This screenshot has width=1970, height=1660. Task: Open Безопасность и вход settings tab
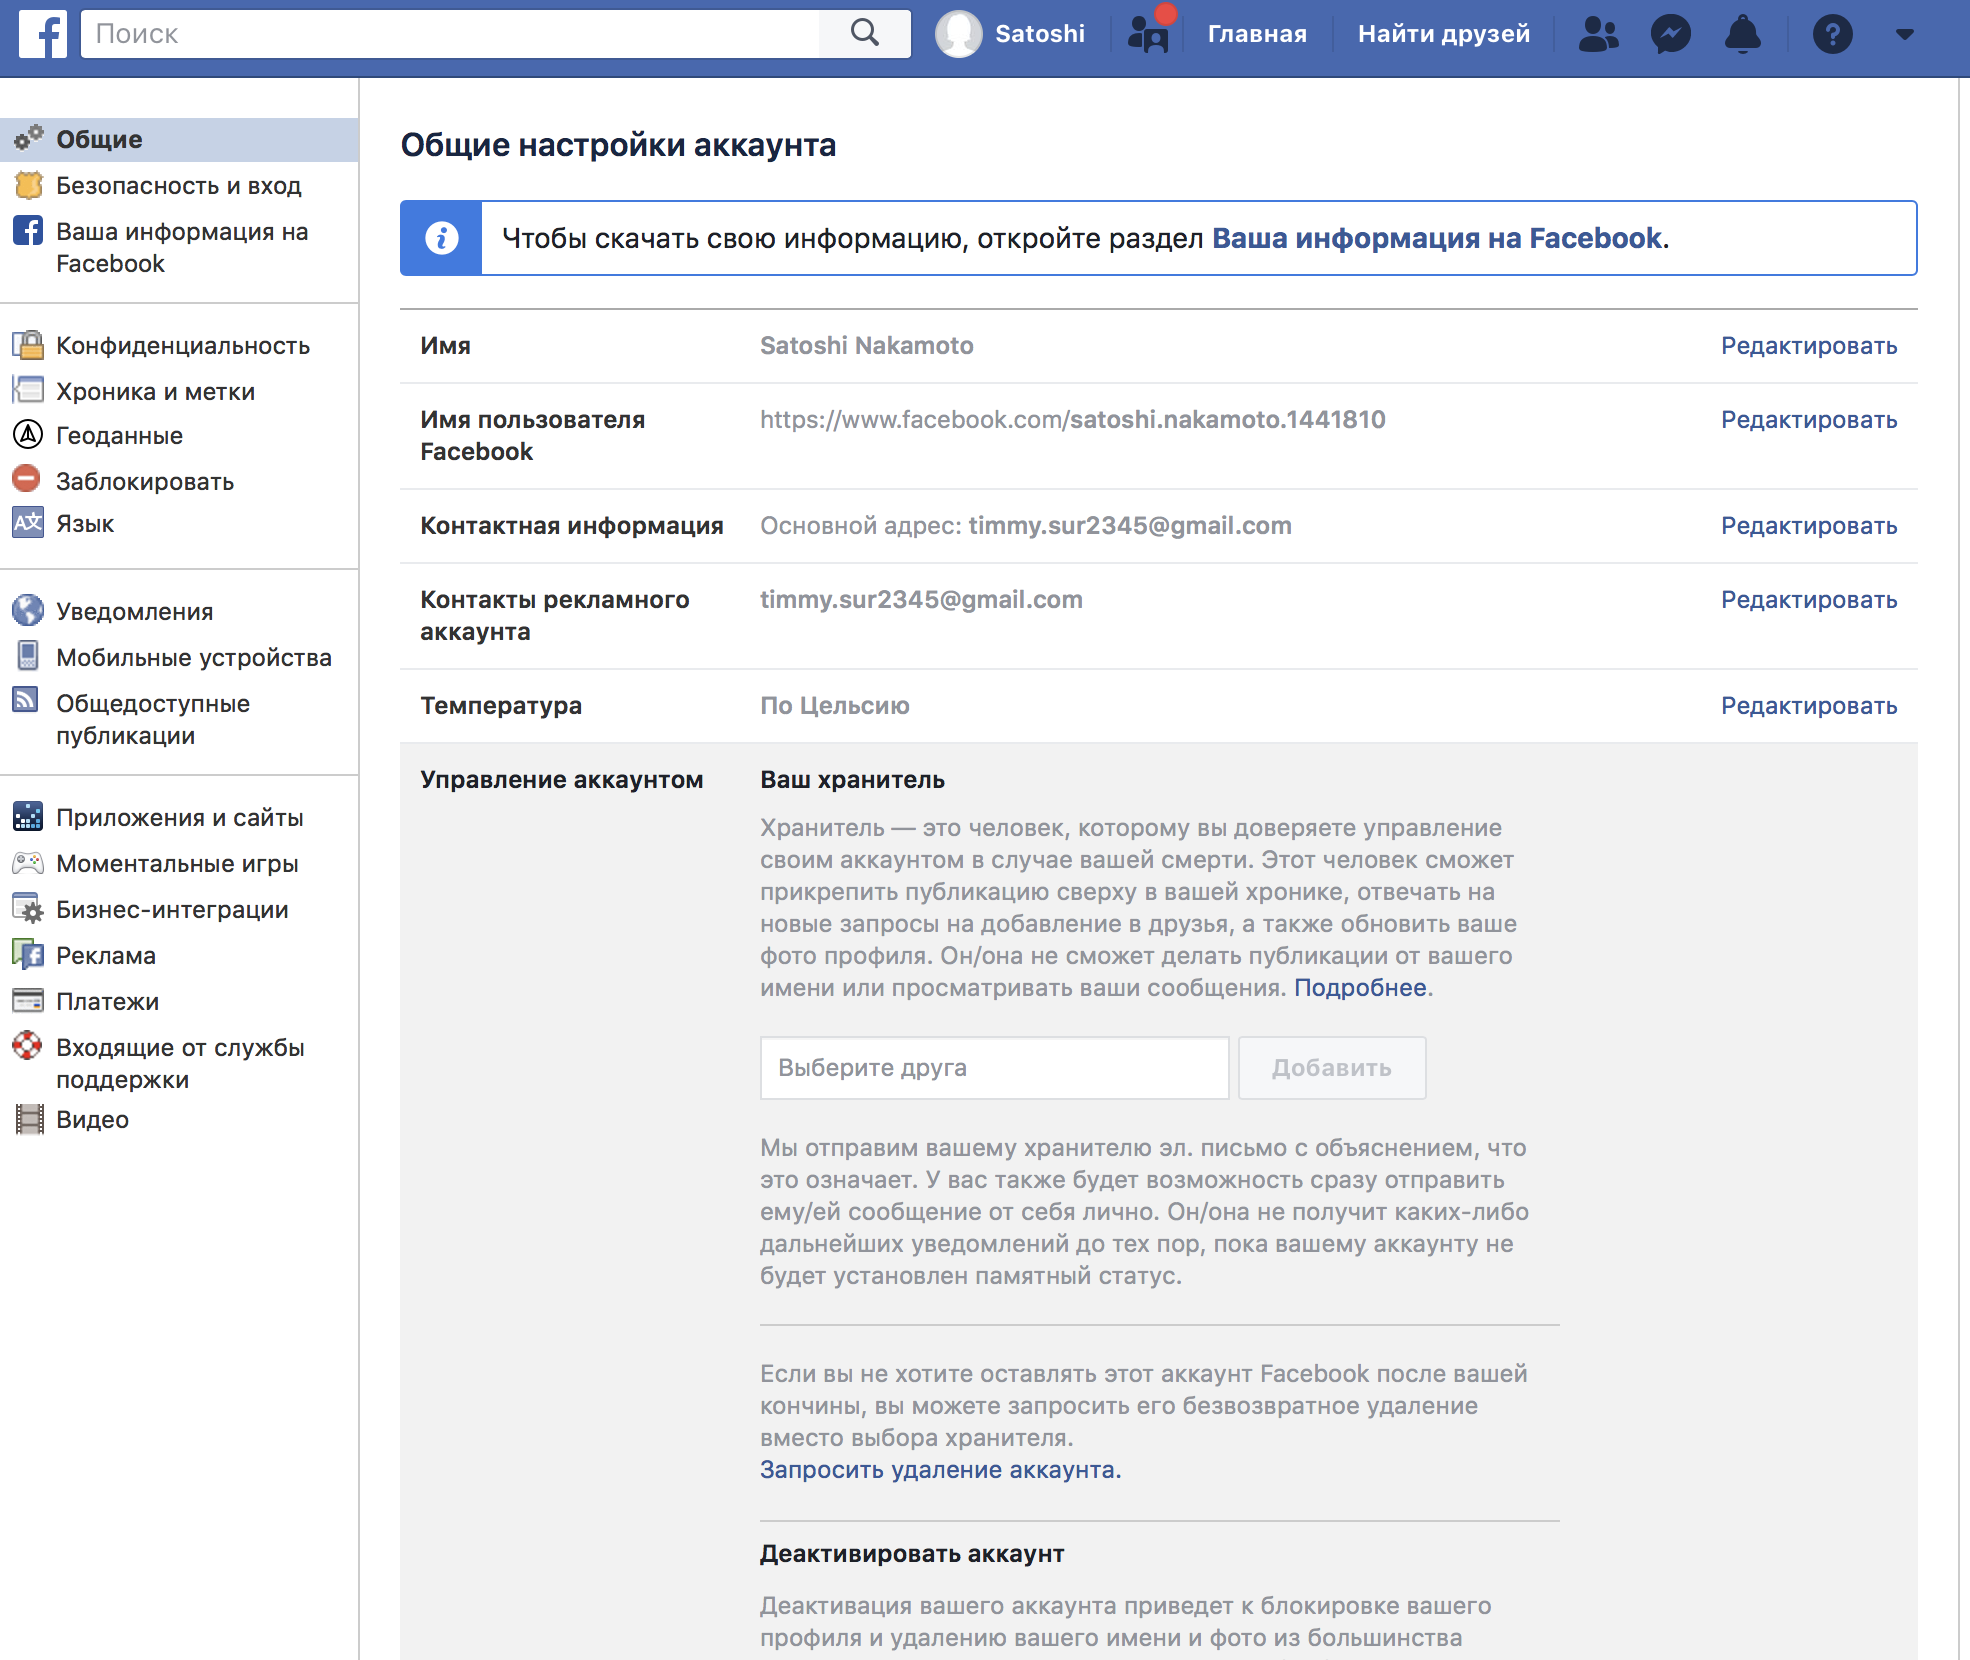[x=178, y=186]
